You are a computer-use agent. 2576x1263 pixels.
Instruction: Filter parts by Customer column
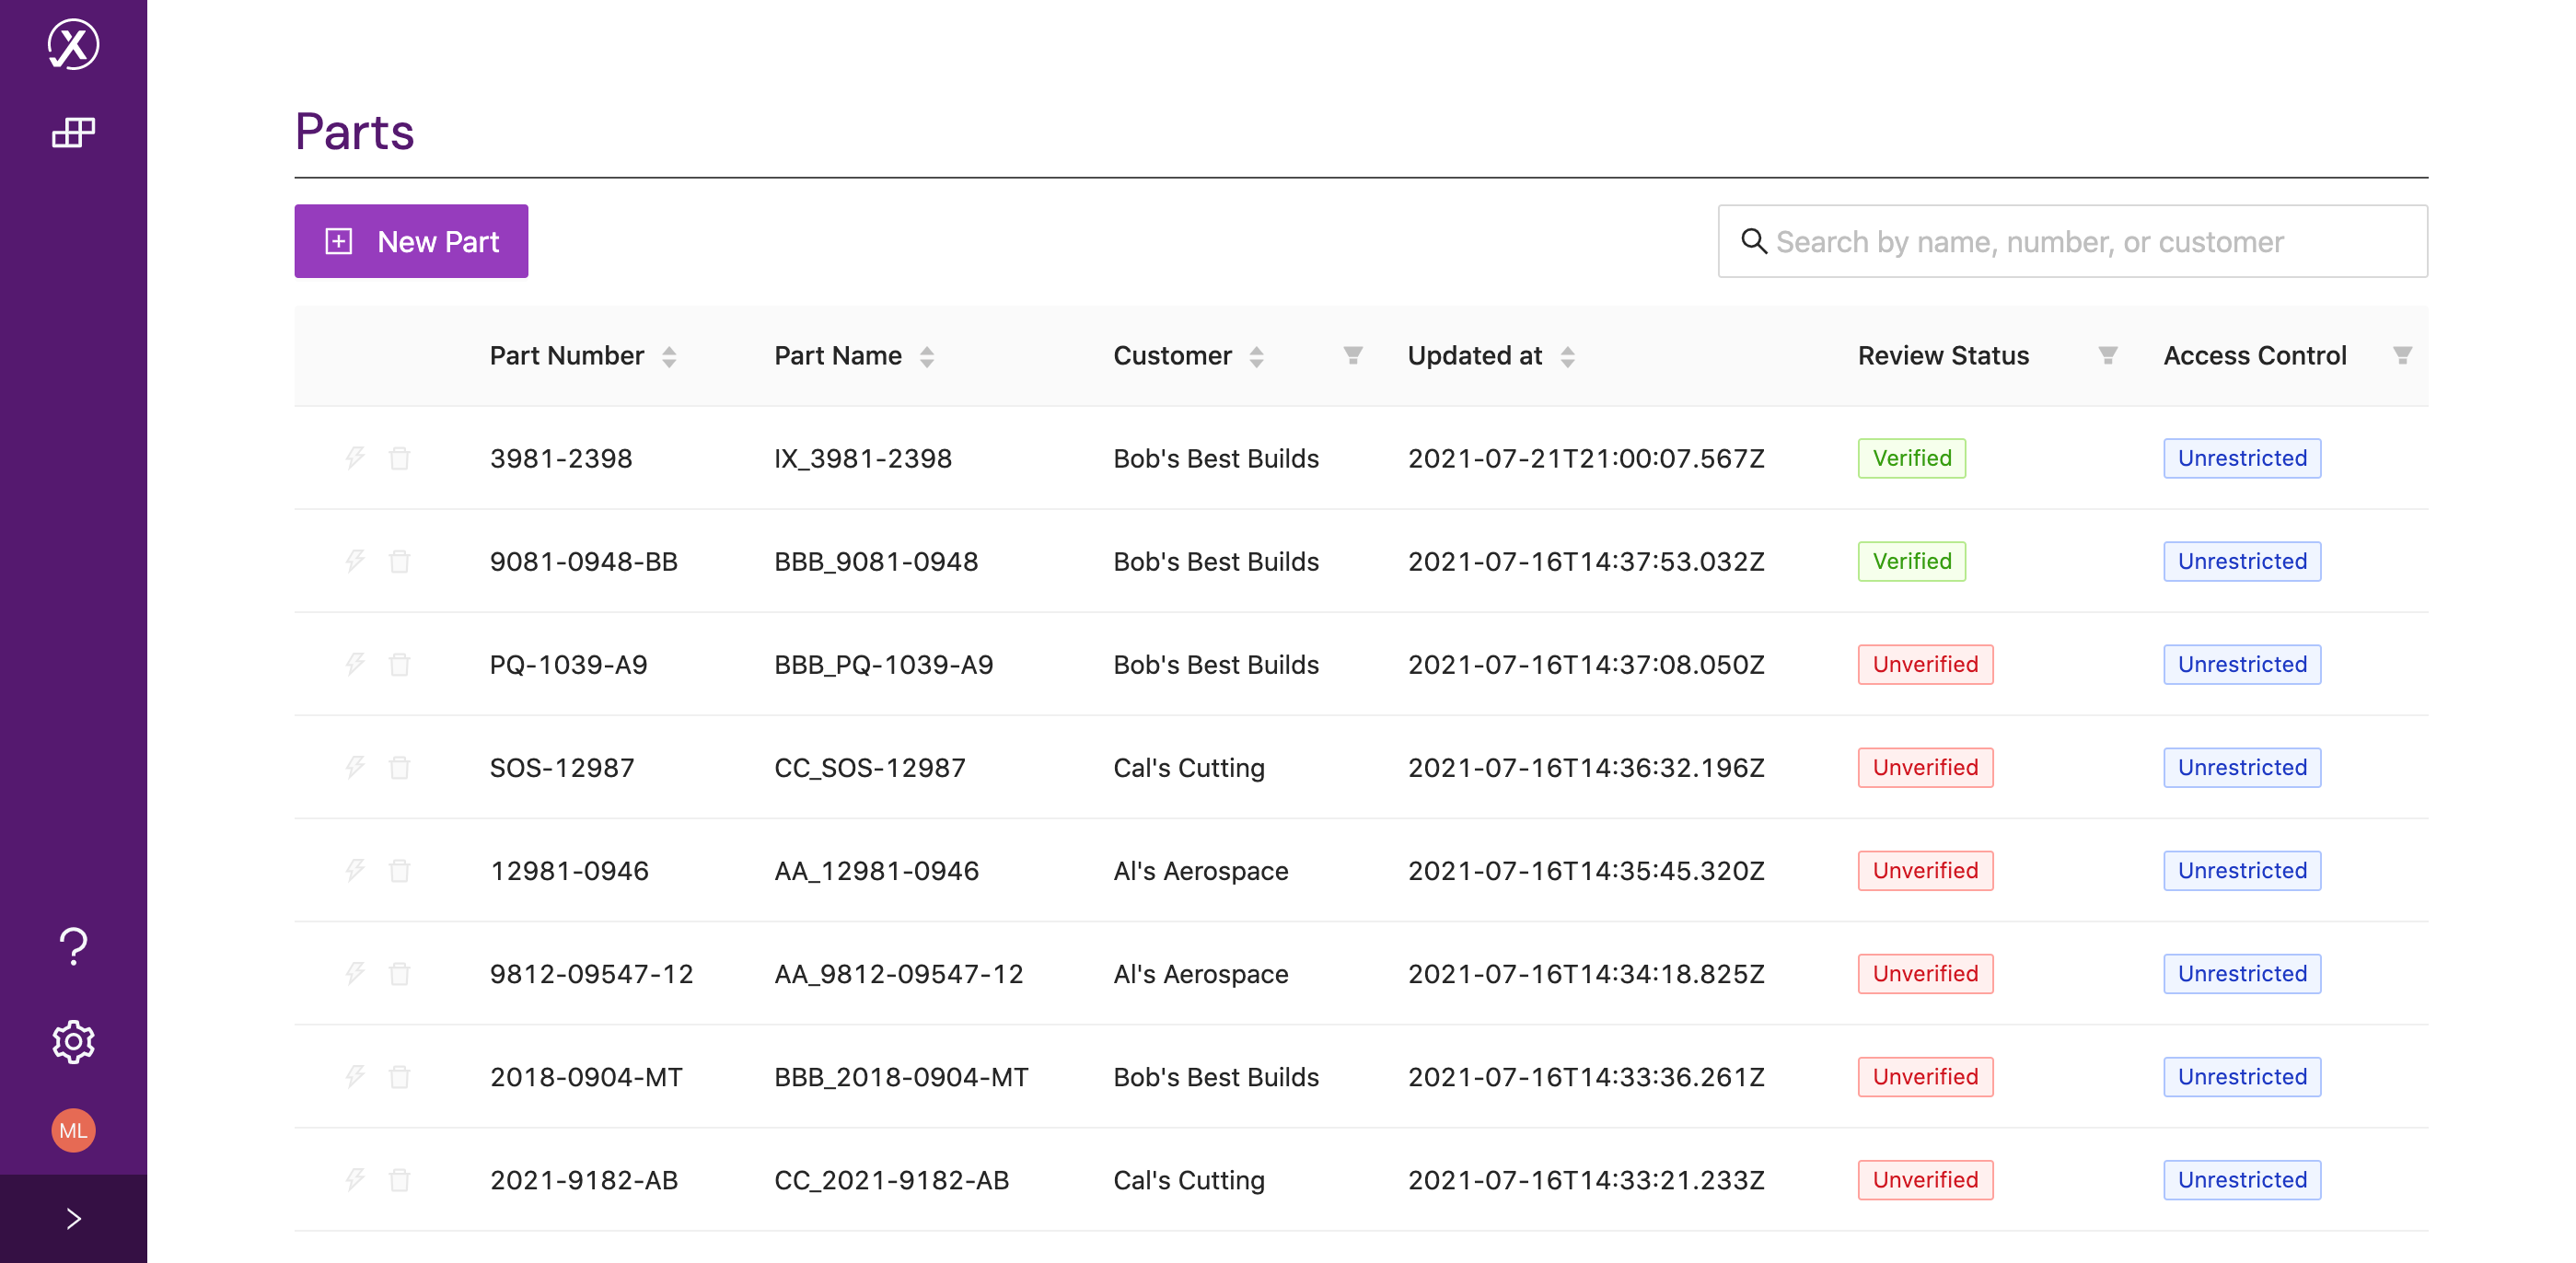1353,354
